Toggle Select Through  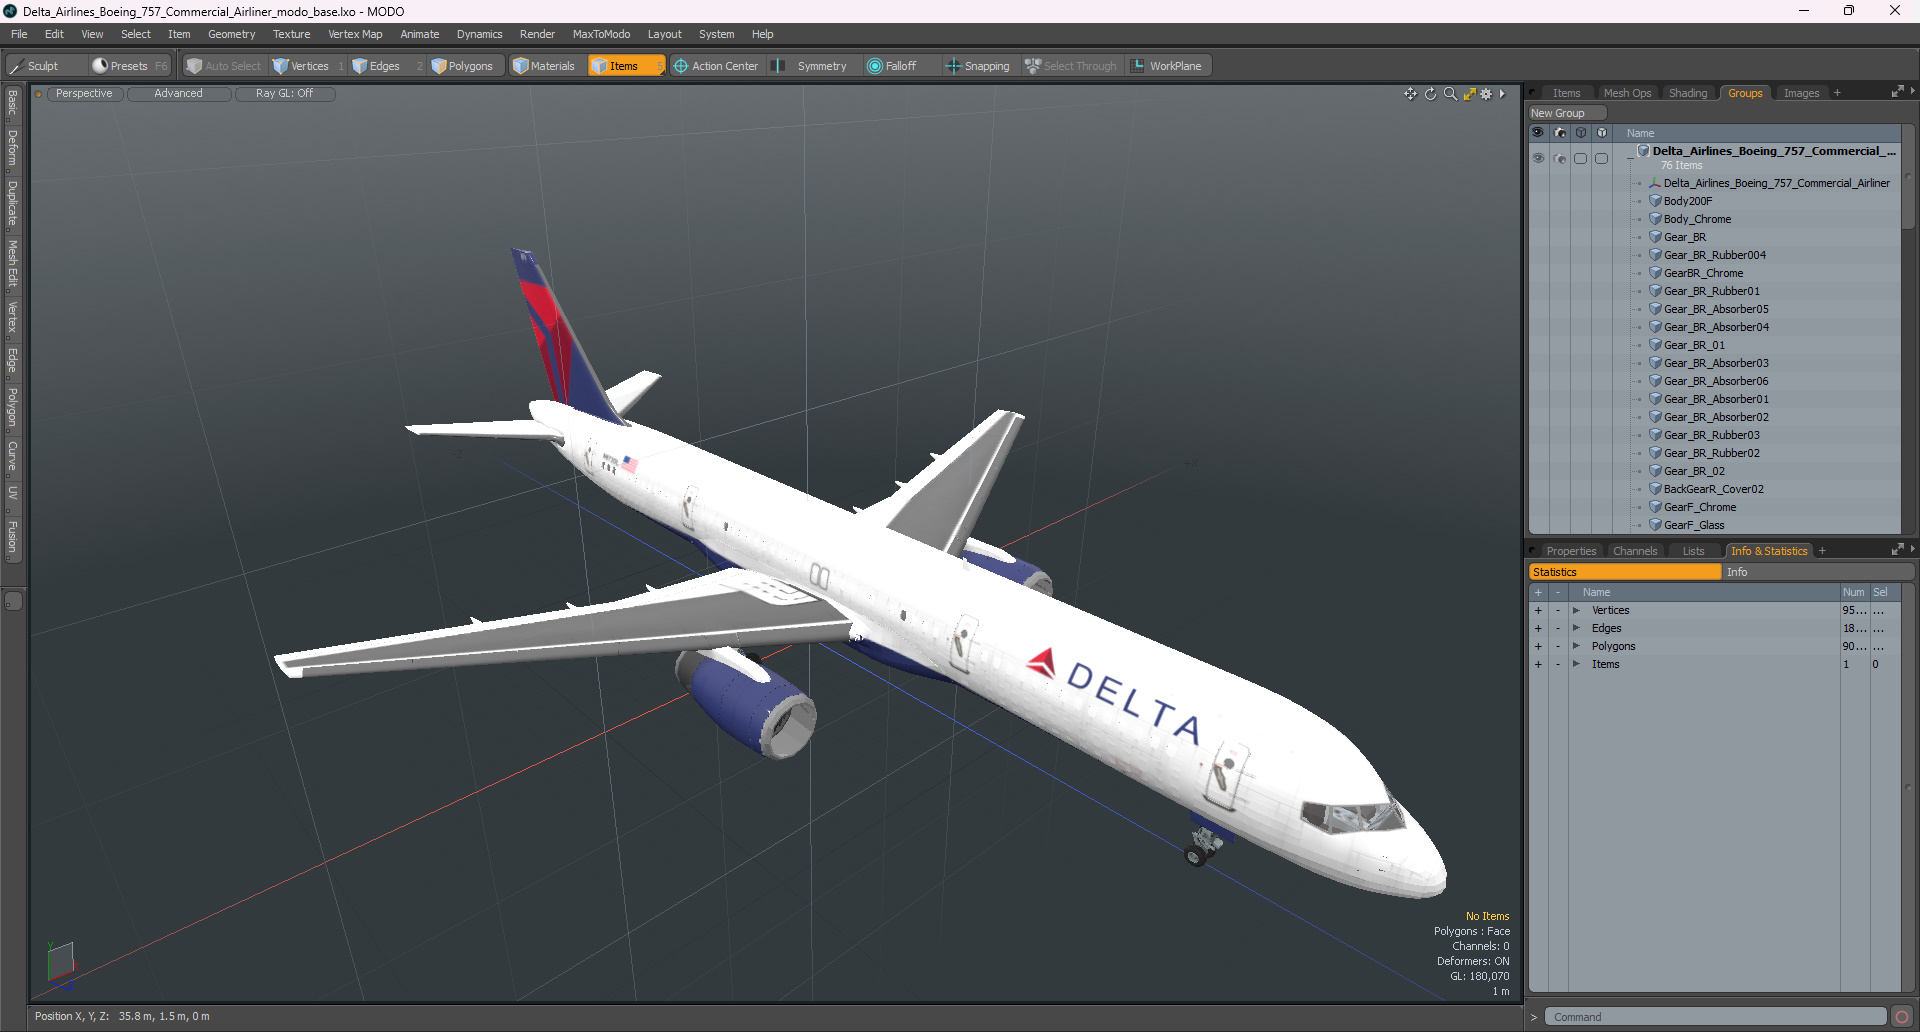1071,66
